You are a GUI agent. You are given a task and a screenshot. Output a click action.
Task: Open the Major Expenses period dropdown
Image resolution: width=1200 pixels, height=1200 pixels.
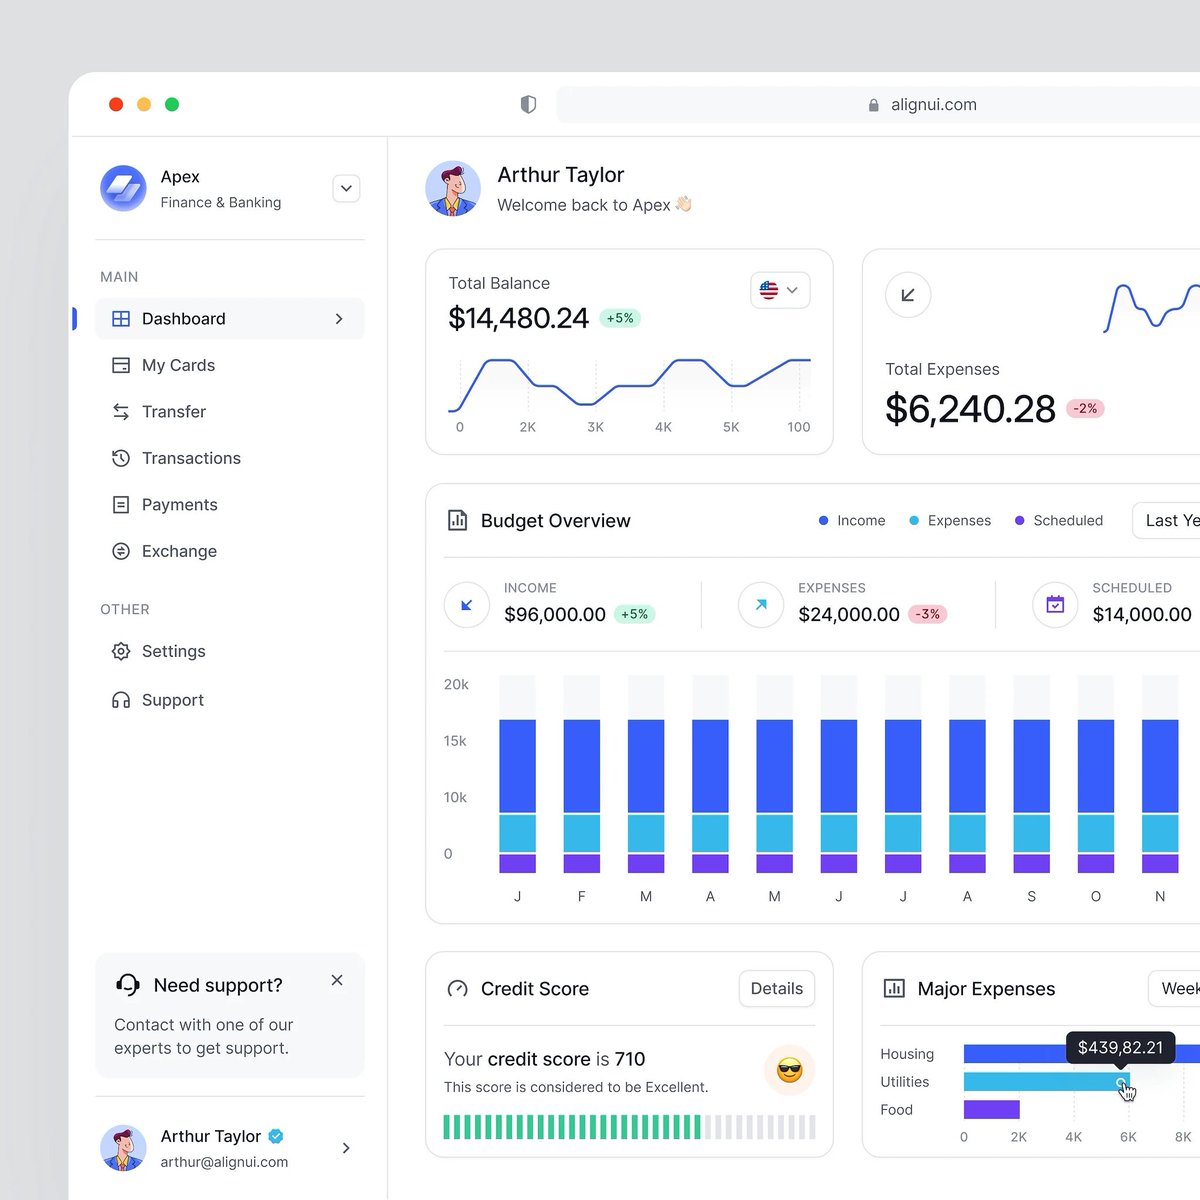[1175, 989]
